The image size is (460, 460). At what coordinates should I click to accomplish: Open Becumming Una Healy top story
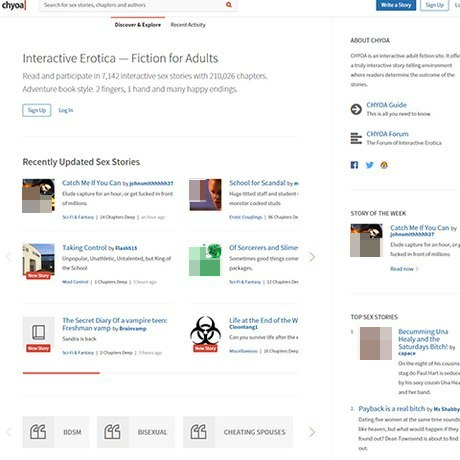pyautogui.click(x=423, y=339)
